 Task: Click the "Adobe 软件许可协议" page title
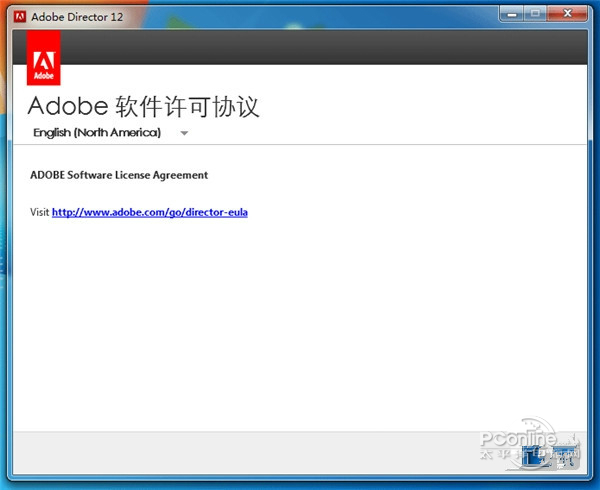(144, 106)
